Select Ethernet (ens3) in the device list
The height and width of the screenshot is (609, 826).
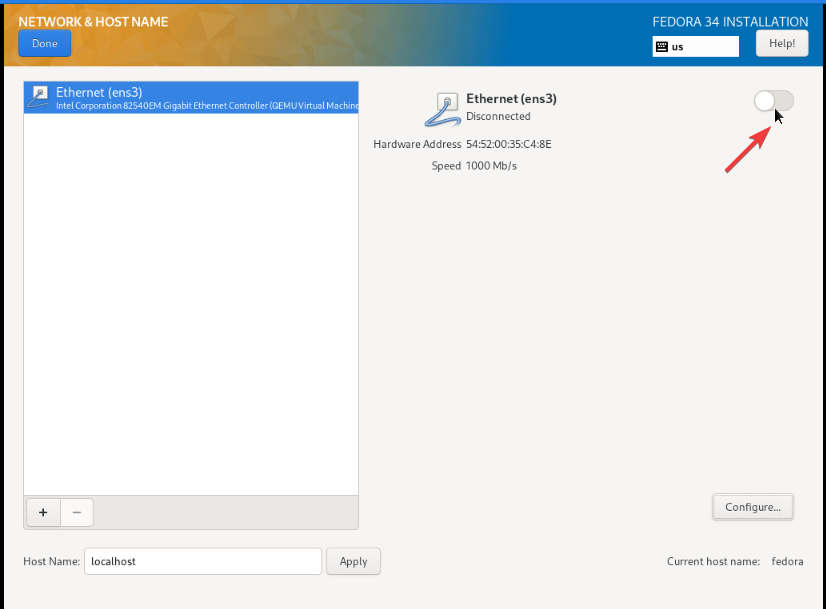pyautogui.click(x=191, y=97)
